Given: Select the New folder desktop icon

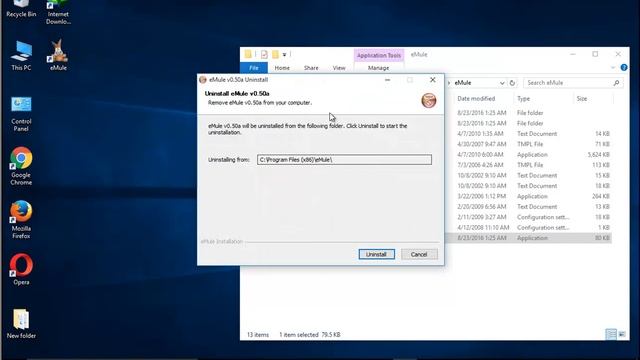Looking at the screenshot, I should coord(21,324).
